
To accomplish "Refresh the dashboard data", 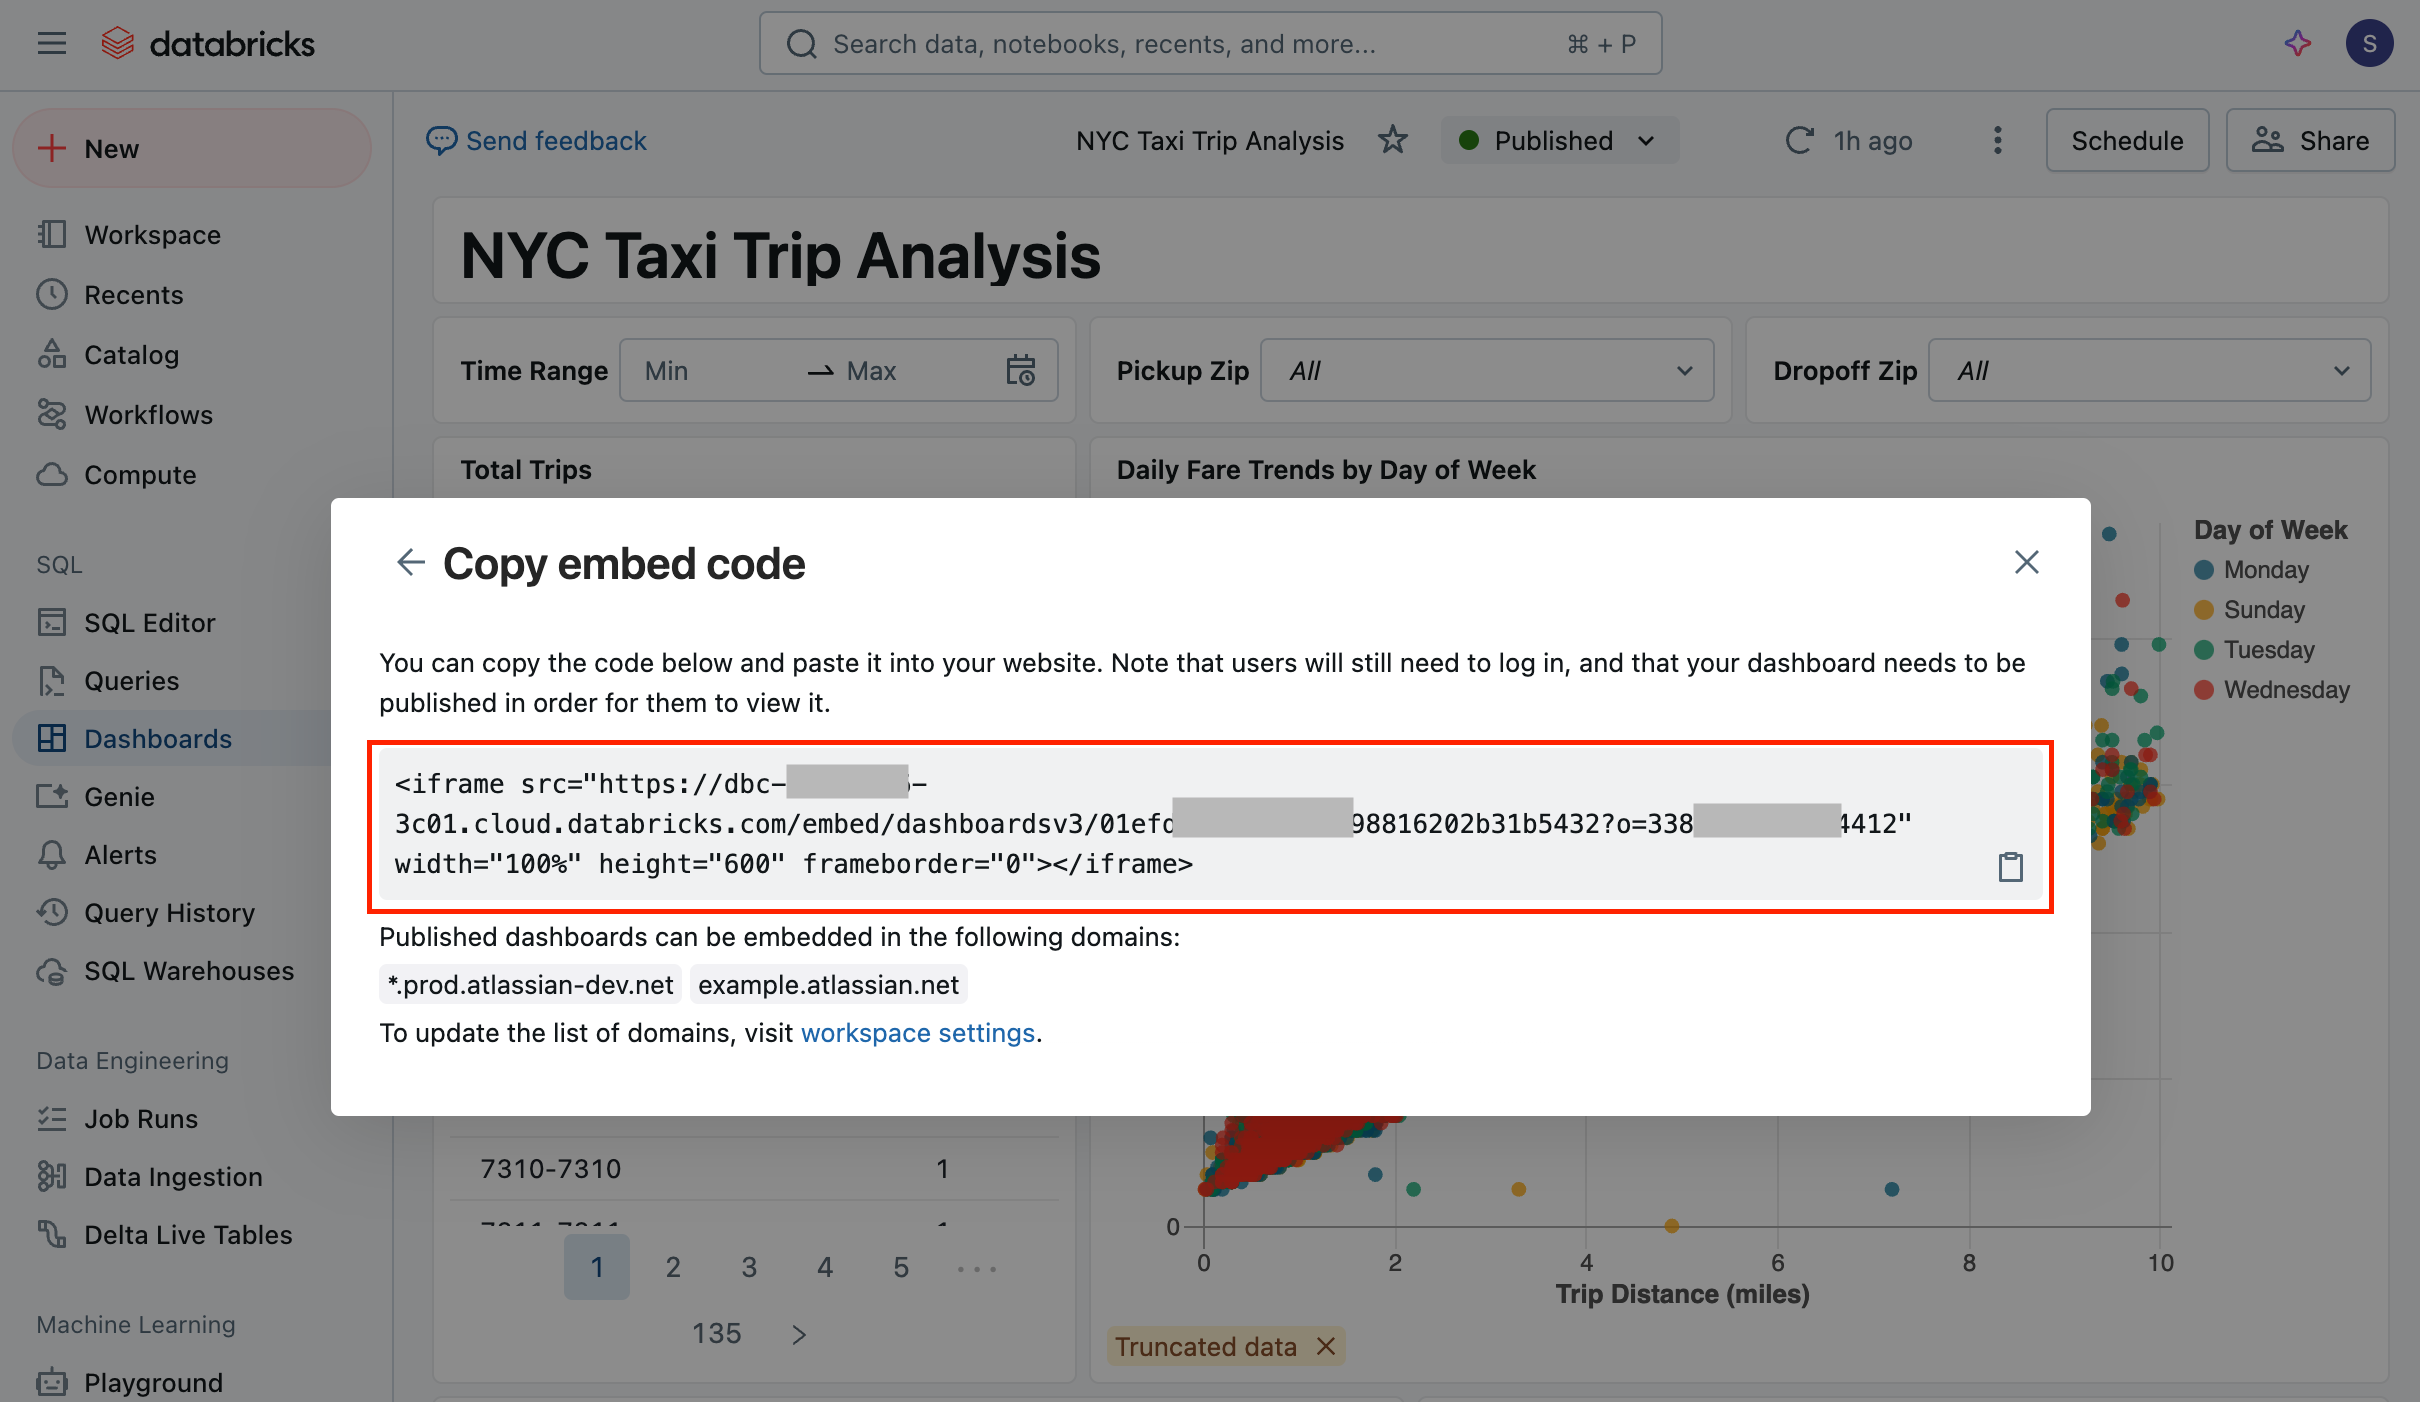I will coord(1799,140).
